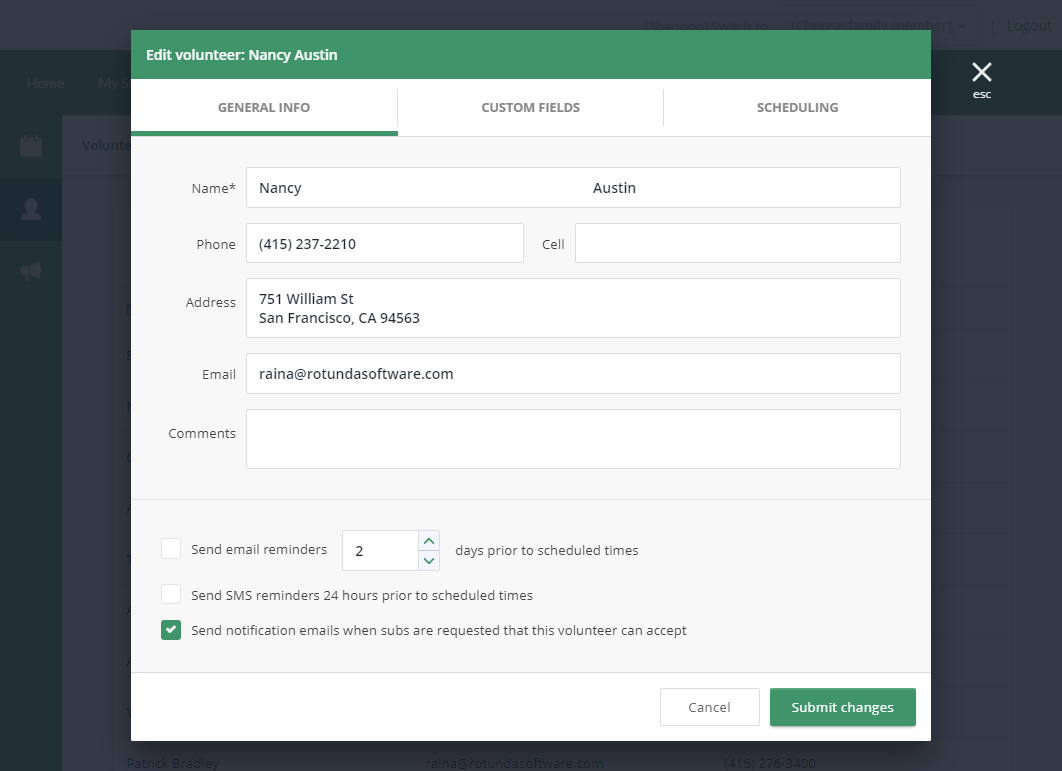The image size is (1062, 771).
Task: Switch to the Custom Fields tab
Action: 530,108
